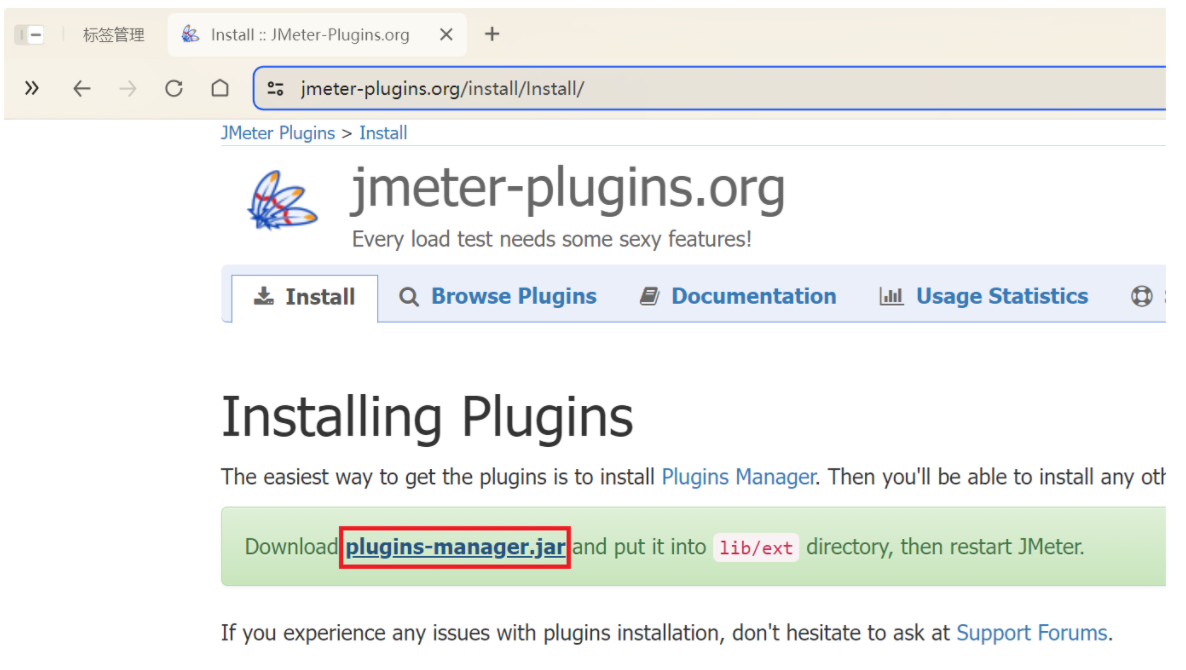Open Install breadcrumb link
Image resolution: width=1186 pixels, height=670 pixels.
click(383, 133)
